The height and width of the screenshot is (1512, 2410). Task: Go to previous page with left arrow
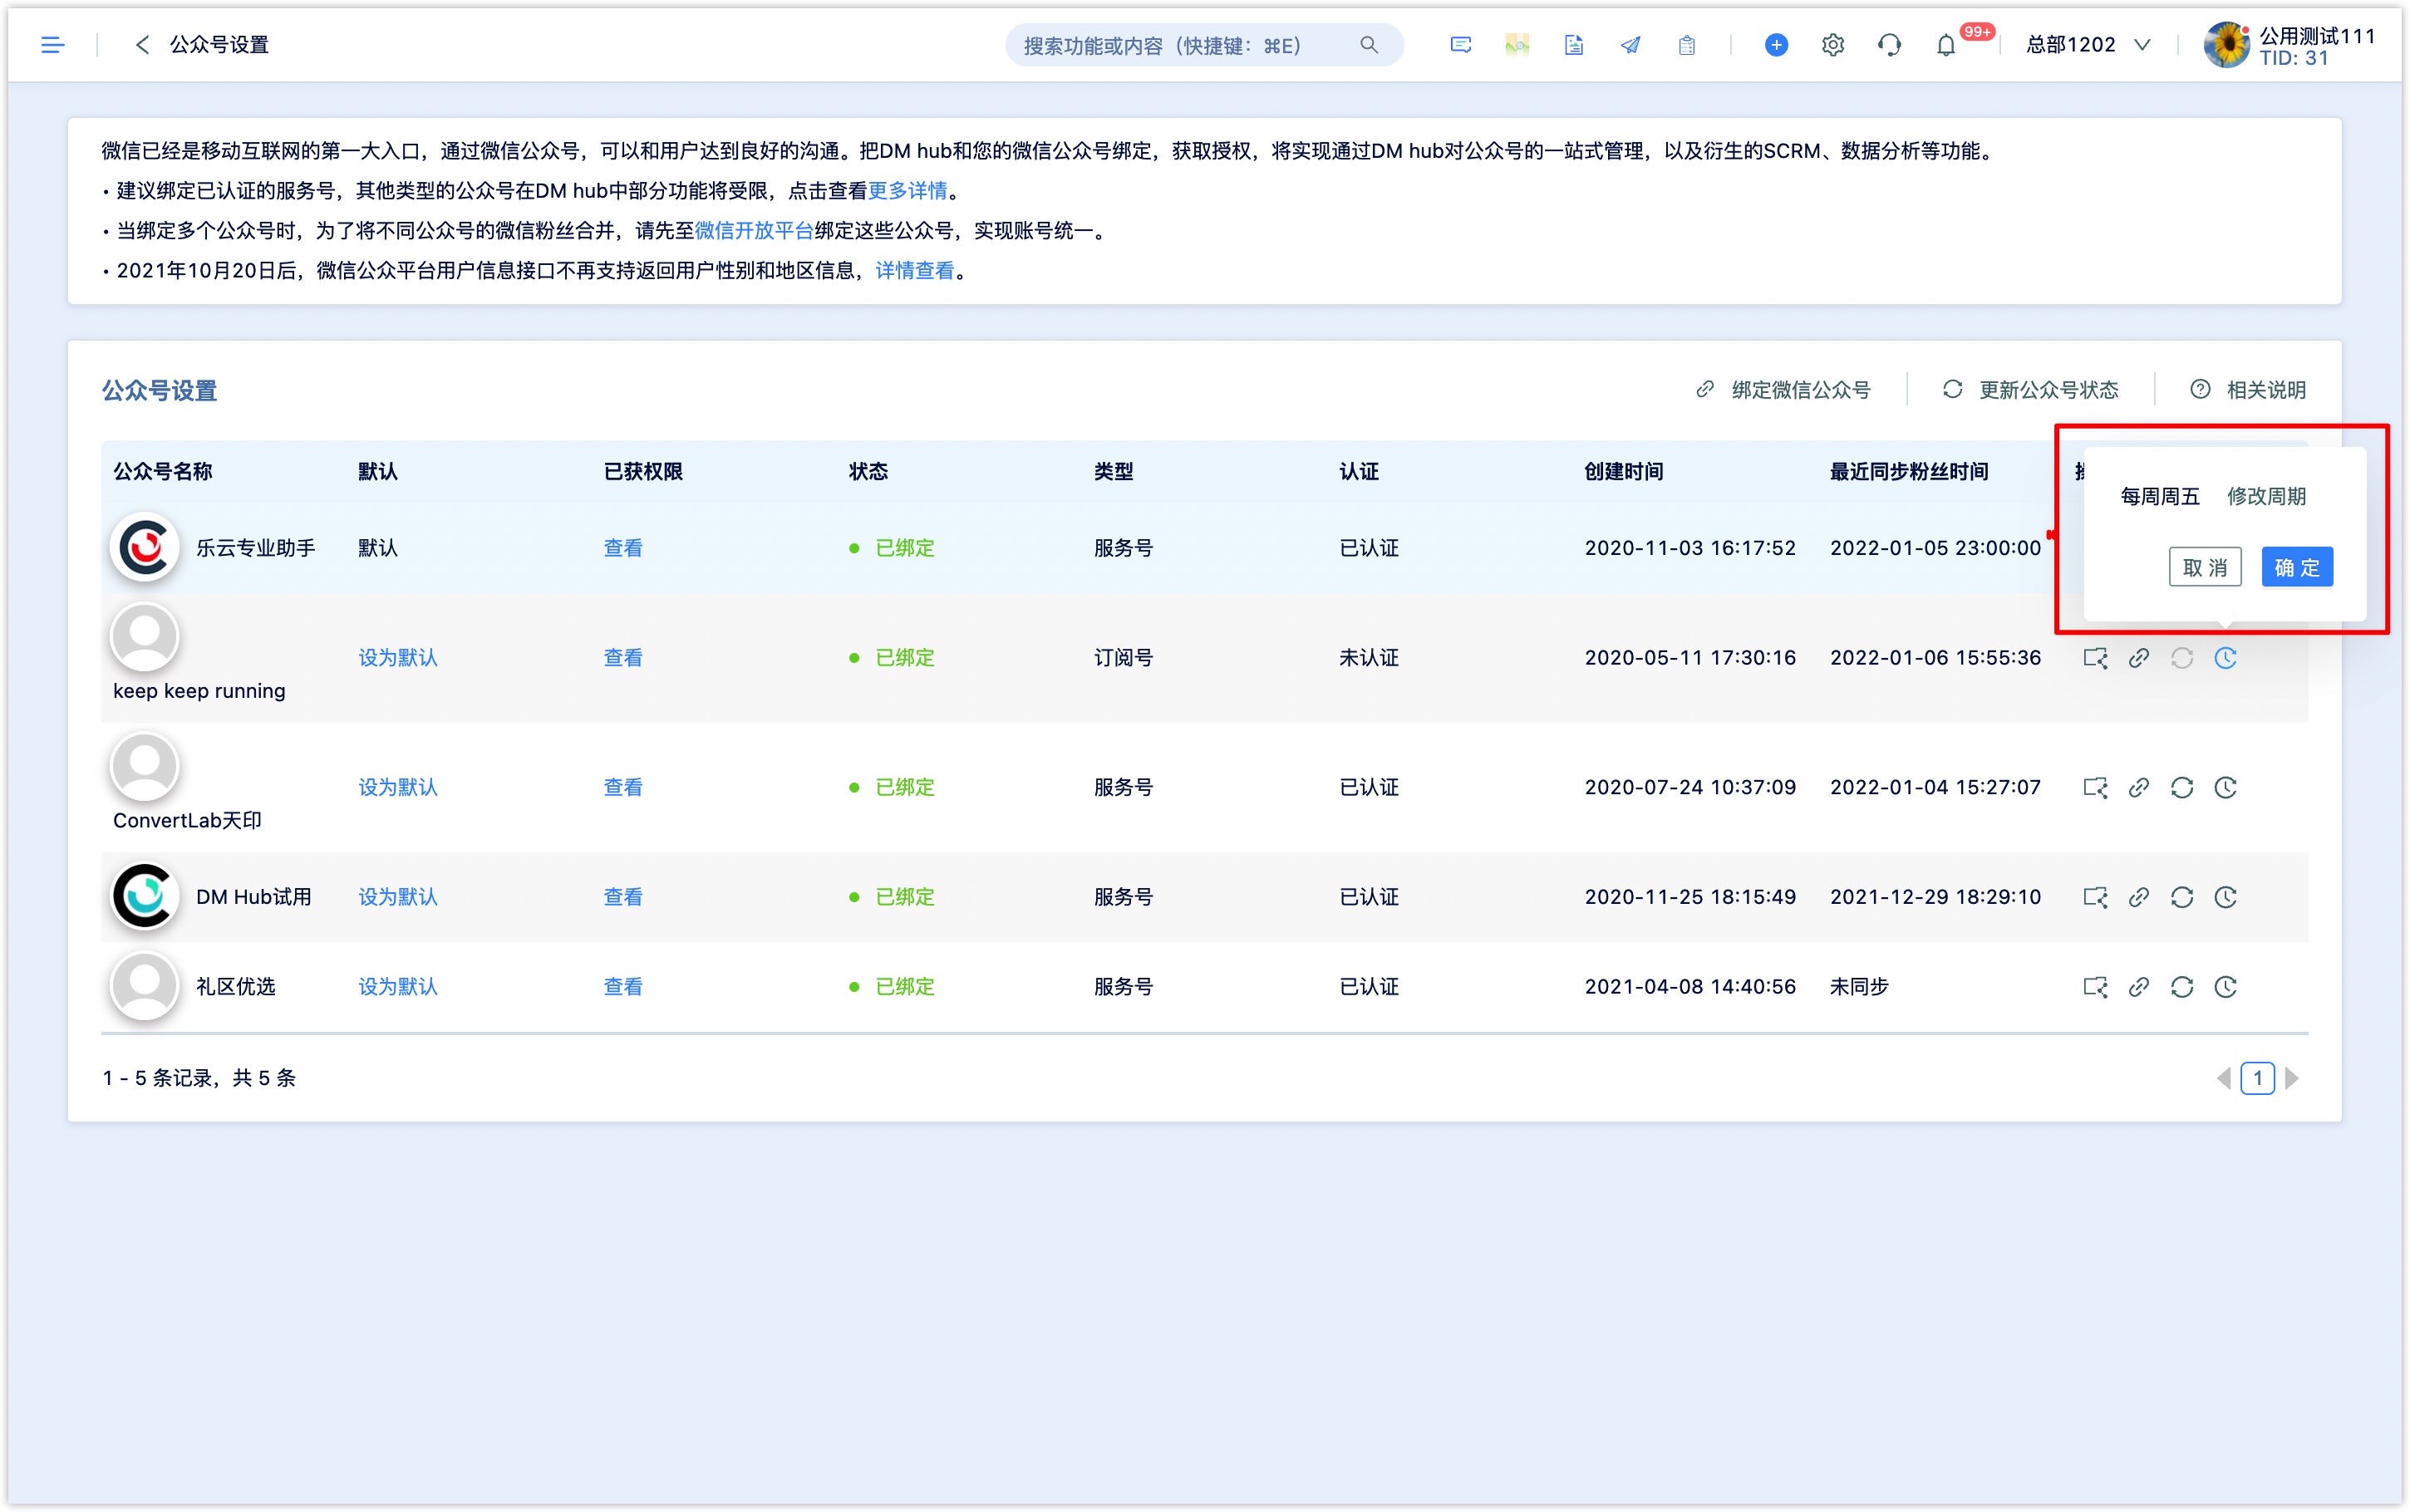click(x=2223, y=1078)
